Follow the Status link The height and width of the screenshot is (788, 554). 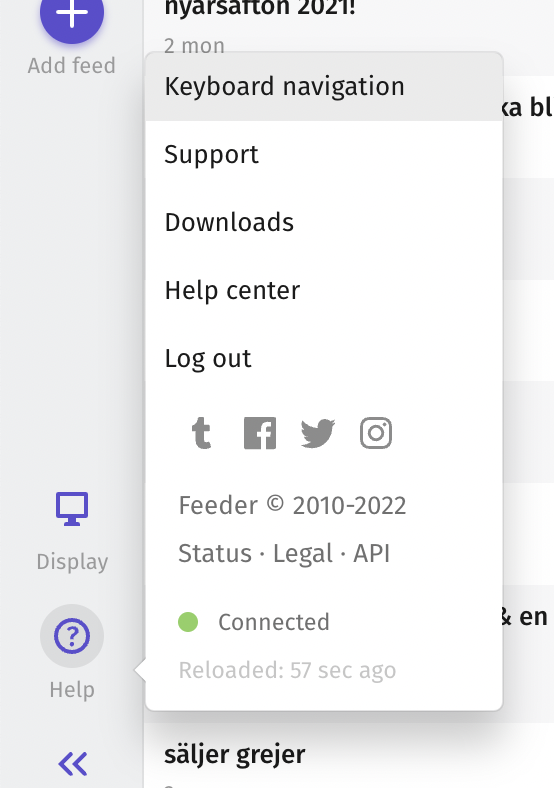(215, 553)
